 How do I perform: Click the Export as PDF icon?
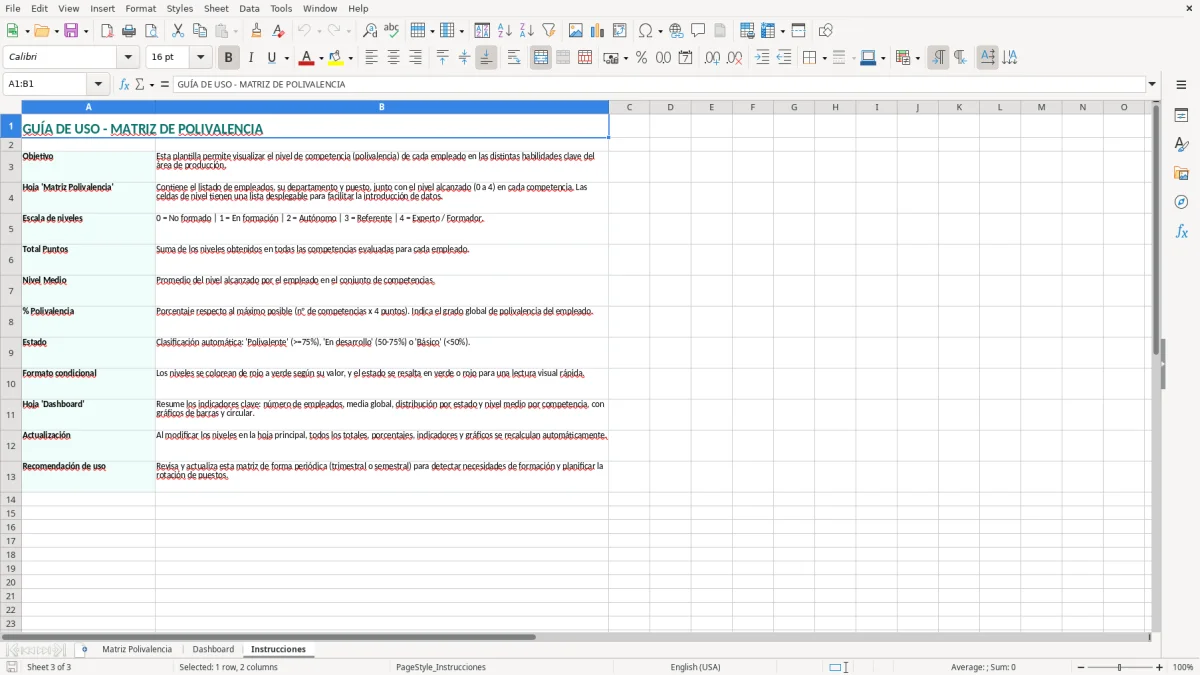click(x=107, y=31)
